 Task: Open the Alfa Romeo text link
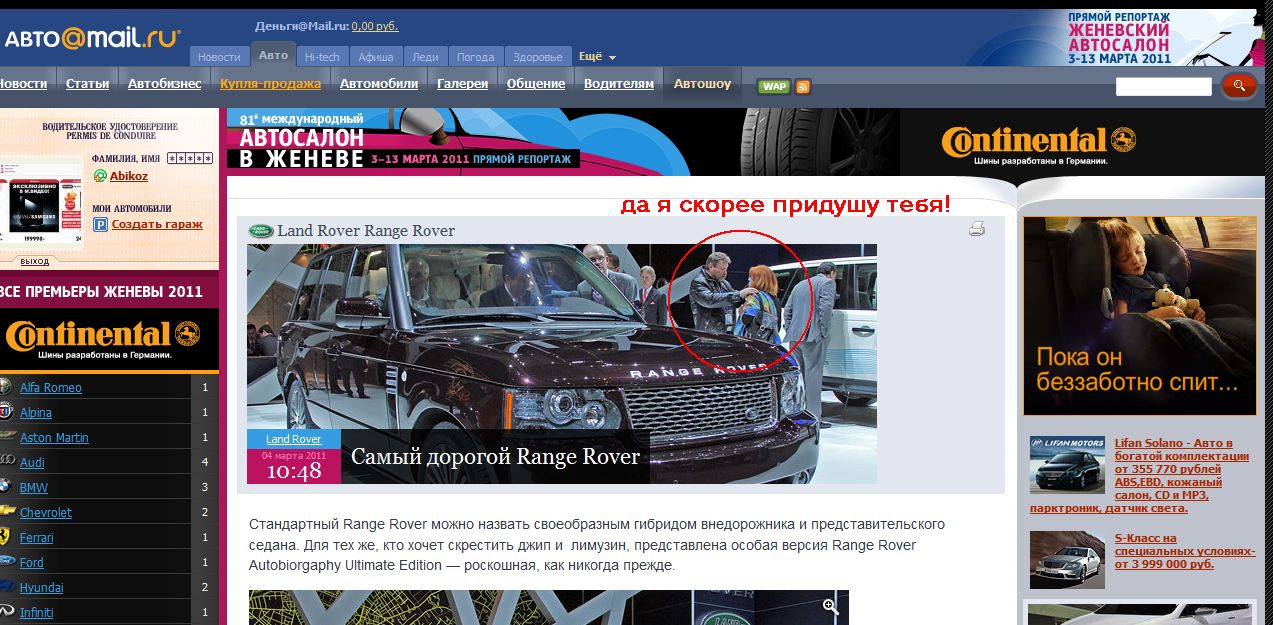[51, 387]
